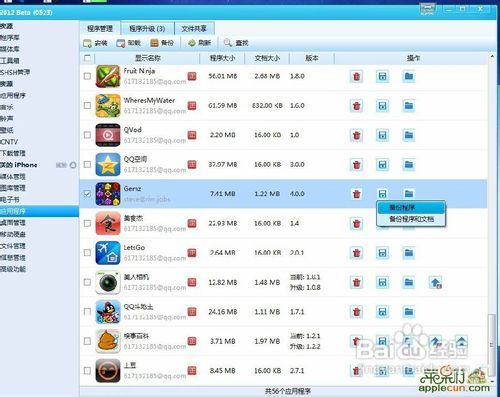Sort by the 版本 column header
Screen dimensions: 500x397
[x=312, y=58]
